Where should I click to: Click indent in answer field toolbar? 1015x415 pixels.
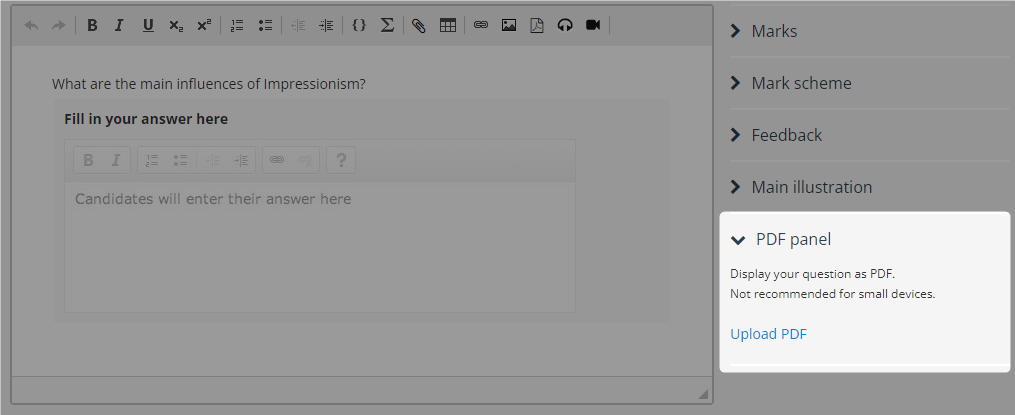tap(241, 160)
